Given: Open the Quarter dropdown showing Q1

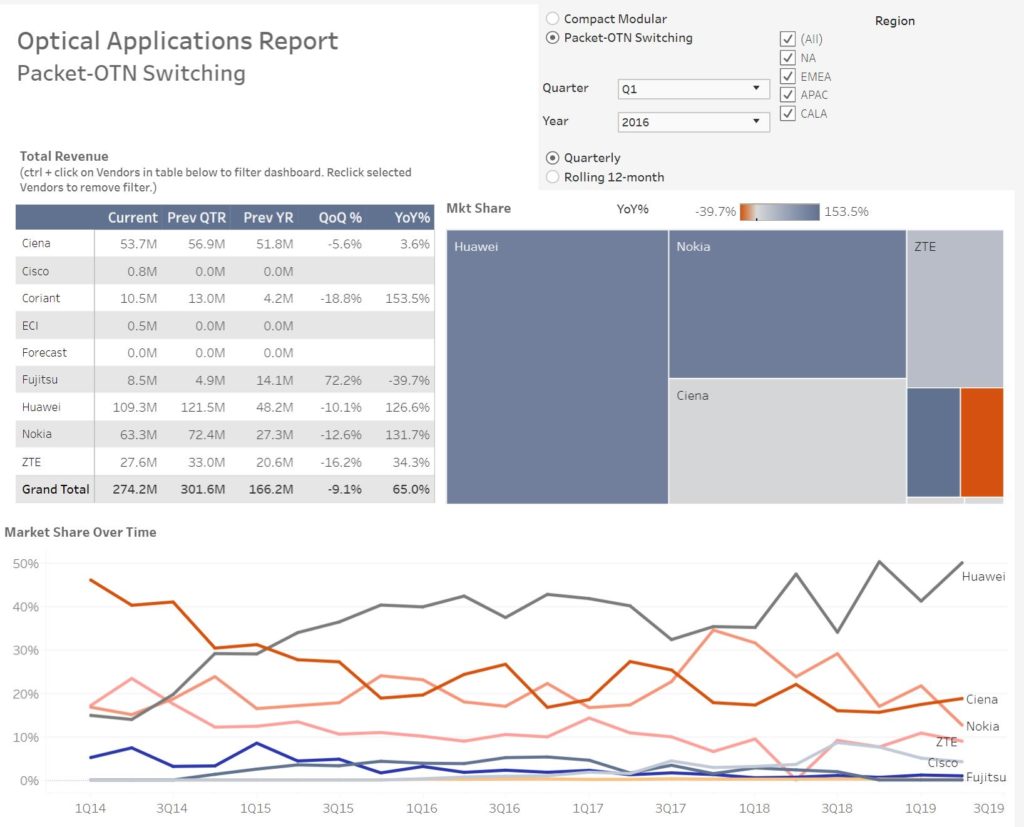Looking at the screenshot, I should [694, 89].
